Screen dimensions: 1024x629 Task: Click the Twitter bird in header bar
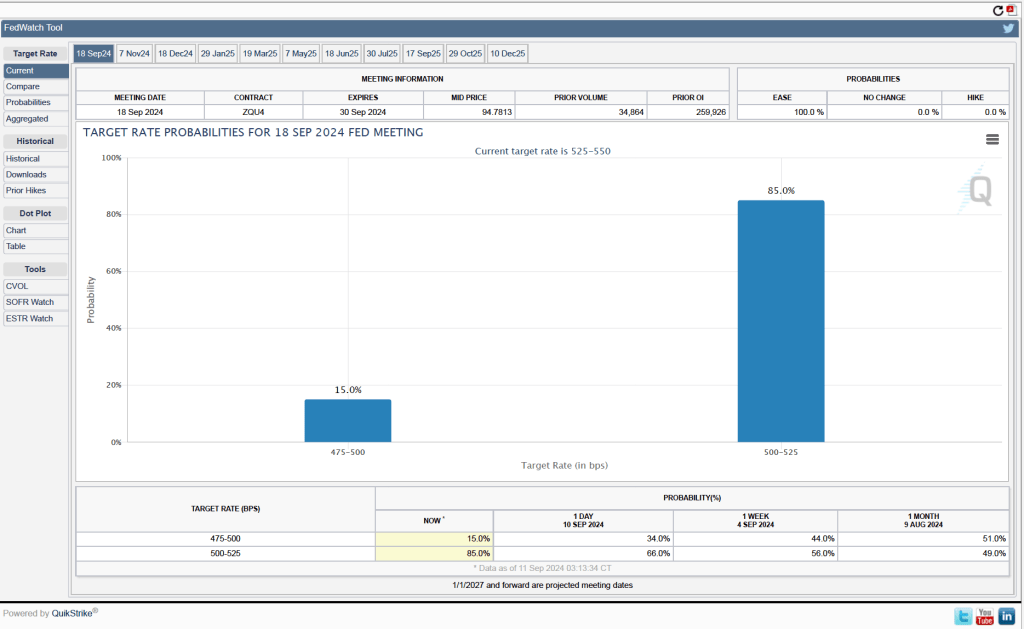tap(1009, 28)
